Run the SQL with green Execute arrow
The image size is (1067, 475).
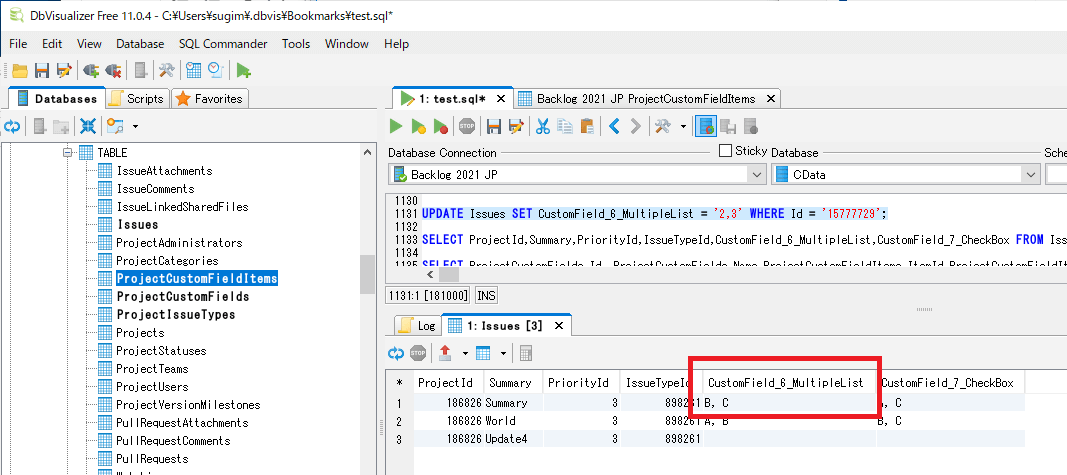pyautogui.click(x=395, y=127)
